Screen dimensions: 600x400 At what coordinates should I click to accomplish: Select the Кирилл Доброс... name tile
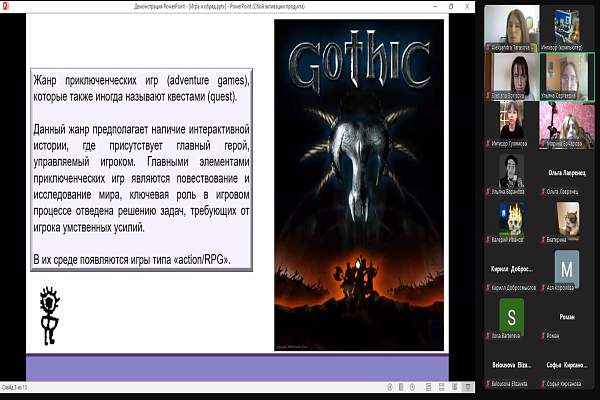pyautogui.click(x=512, y=269)
